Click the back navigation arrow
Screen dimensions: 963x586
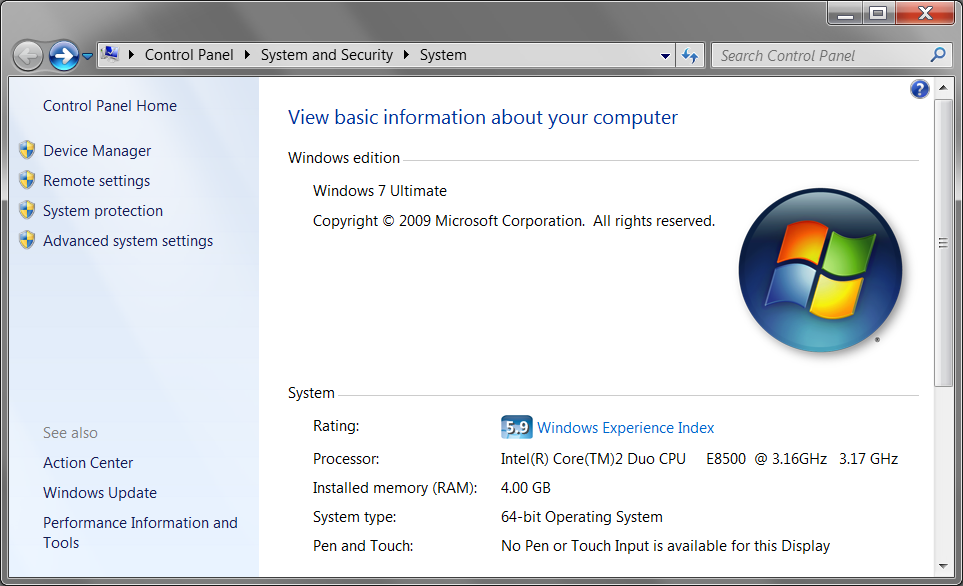[28, 55]
